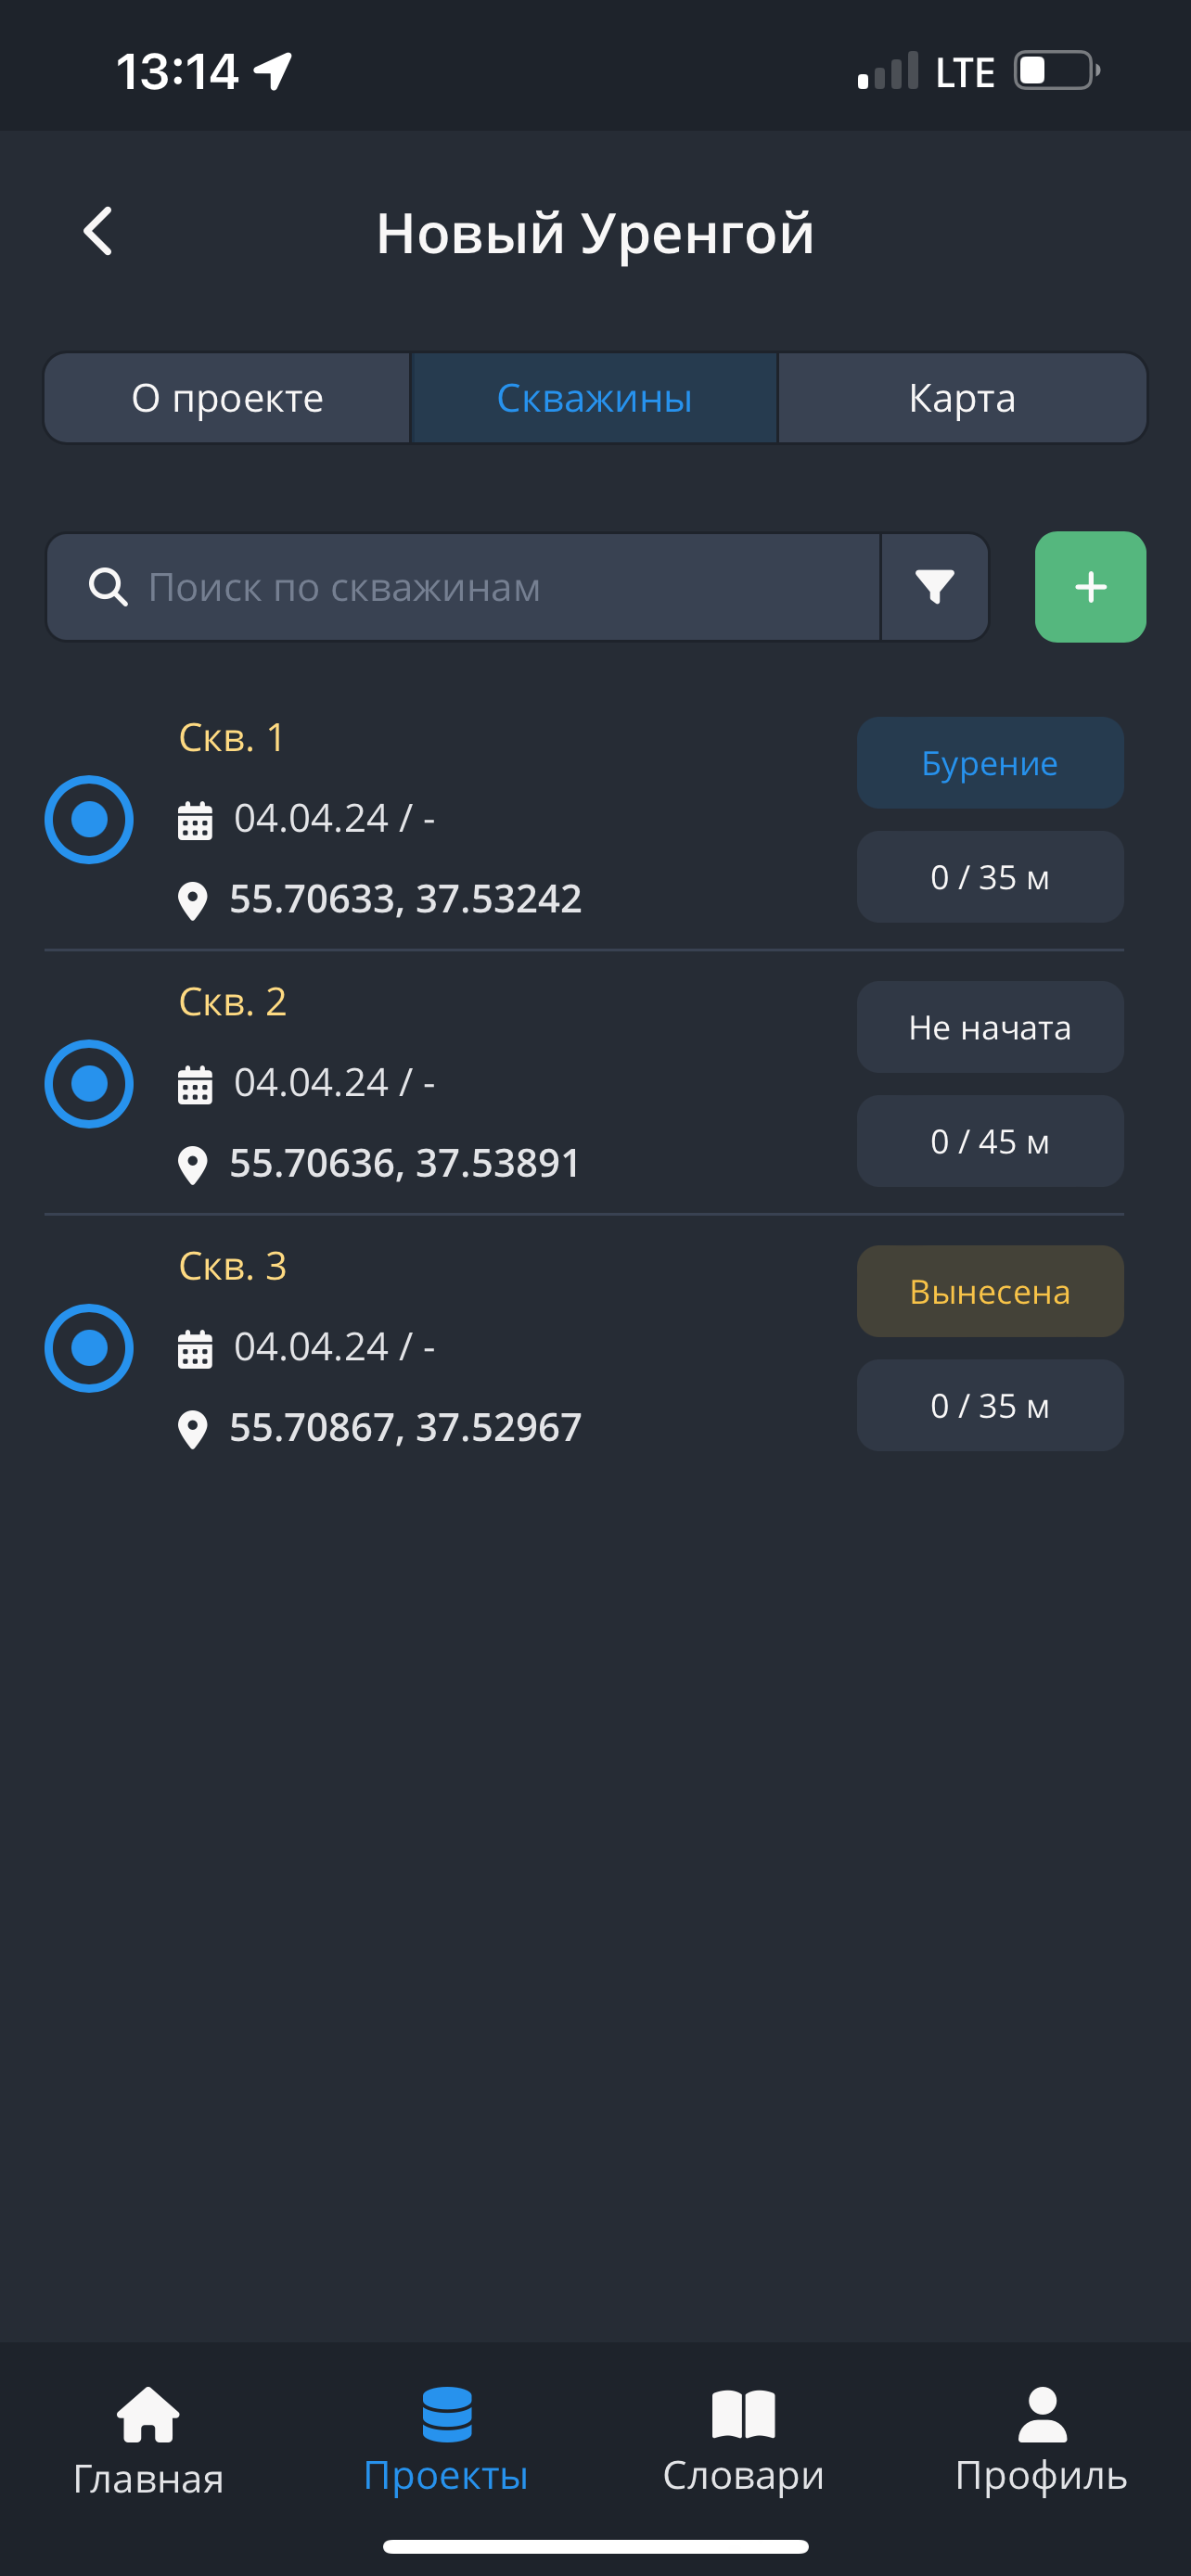The width and height of the screenshot is (1191, 2576).
Task: Open Главная home icon
Action: tap(148, 2416)
